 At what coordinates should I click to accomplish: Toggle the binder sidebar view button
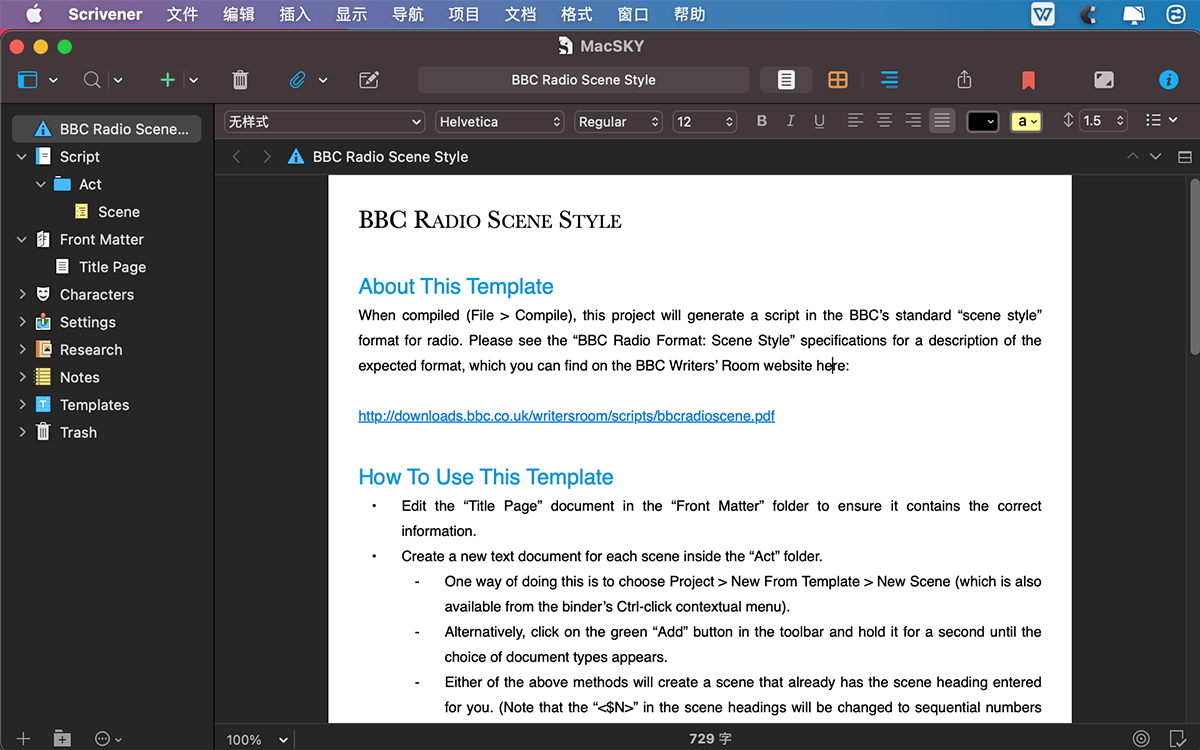tap(27, 80)
